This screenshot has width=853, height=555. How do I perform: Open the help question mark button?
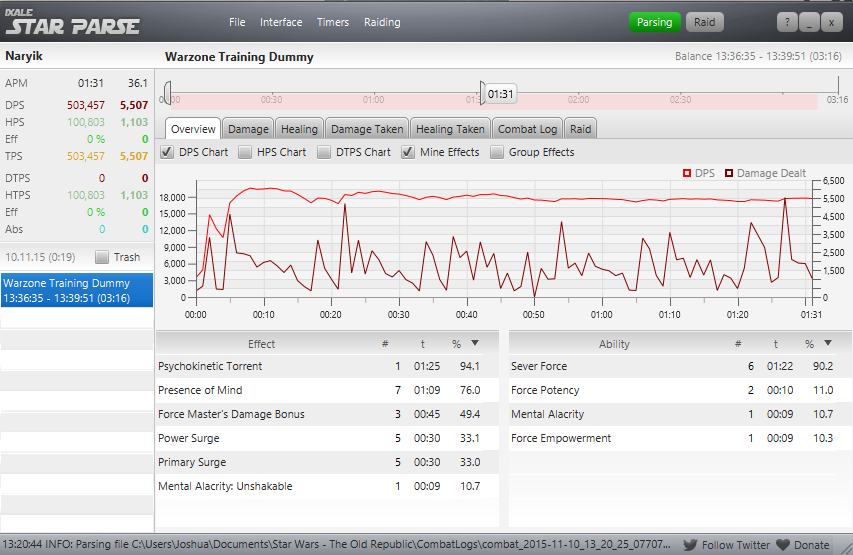coord(787,22)
